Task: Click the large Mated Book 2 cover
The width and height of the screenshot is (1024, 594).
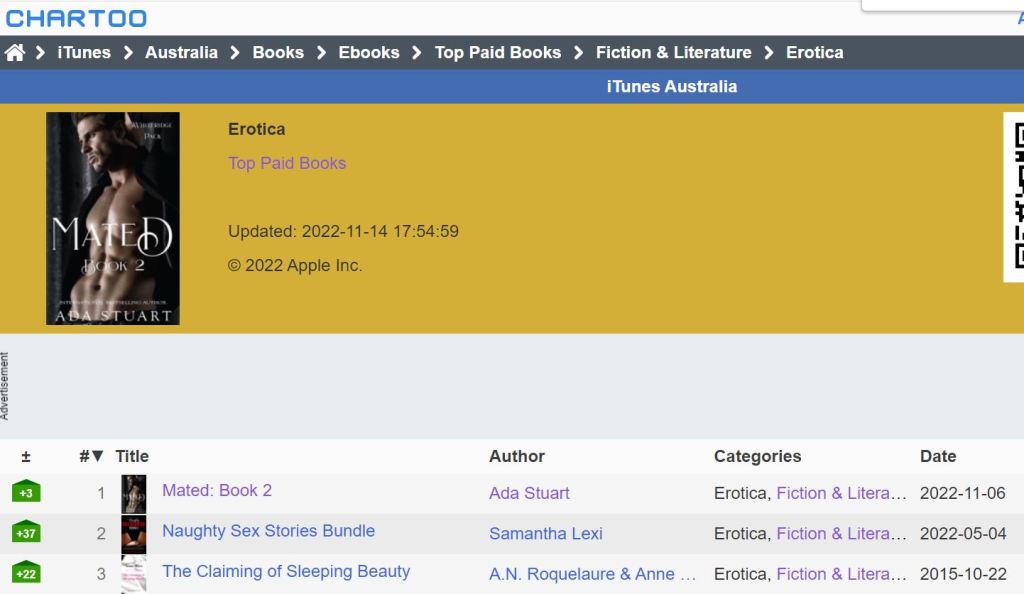Action: tap(113, 218)
